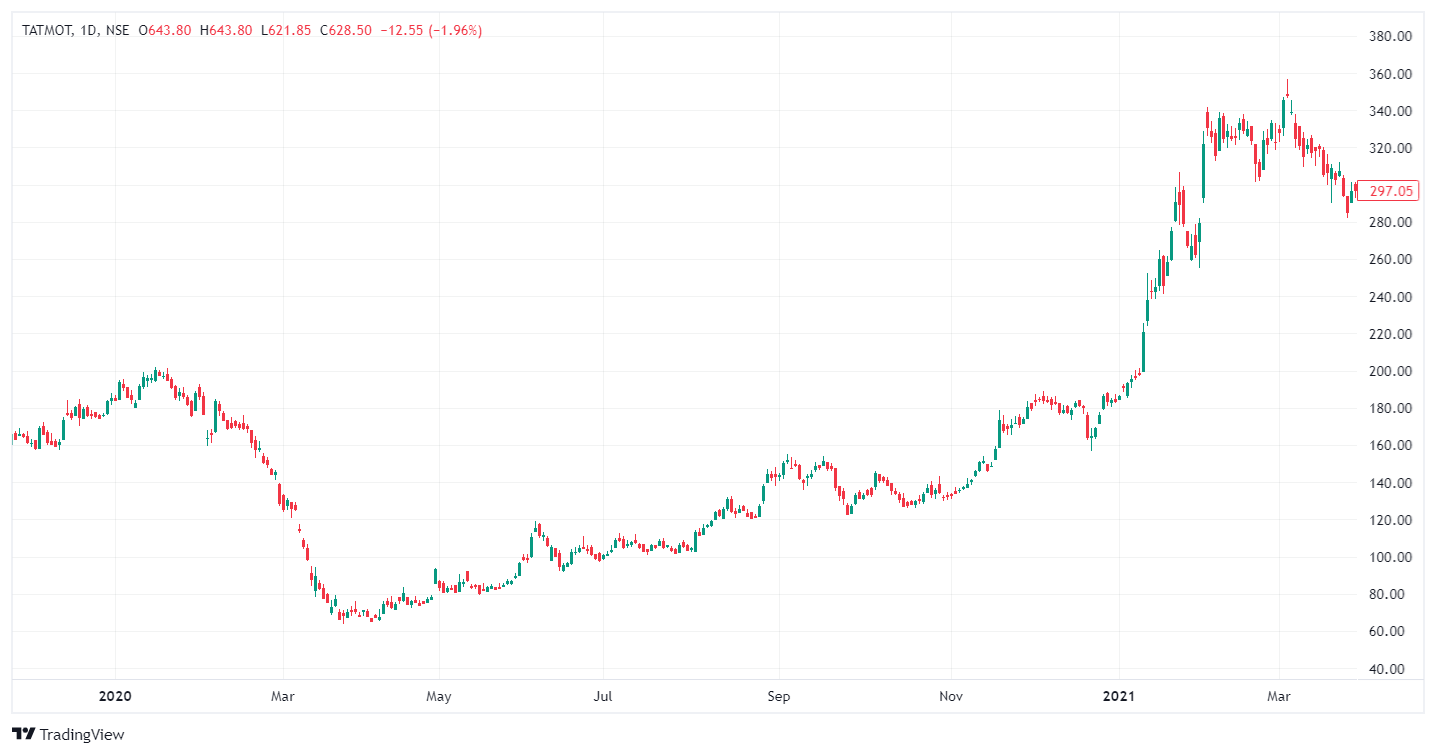Click the Jul label on time axis
Viewport: 1436px width, 755px height.
tap(603, 695)
